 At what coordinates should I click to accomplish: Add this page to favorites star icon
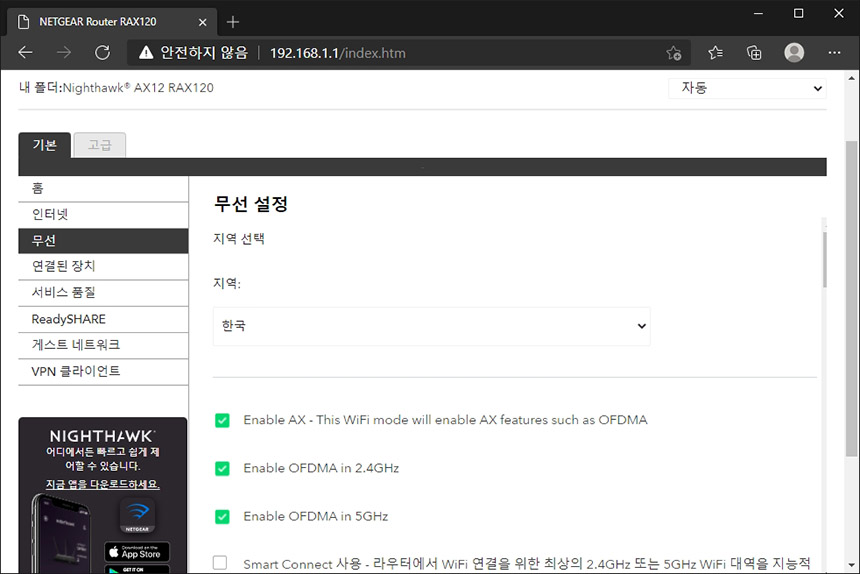click(674, 53)
